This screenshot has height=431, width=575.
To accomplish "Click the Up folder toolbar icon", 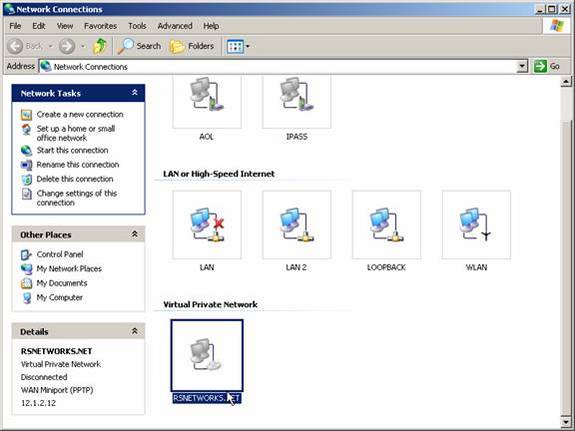I will point(100,46).
